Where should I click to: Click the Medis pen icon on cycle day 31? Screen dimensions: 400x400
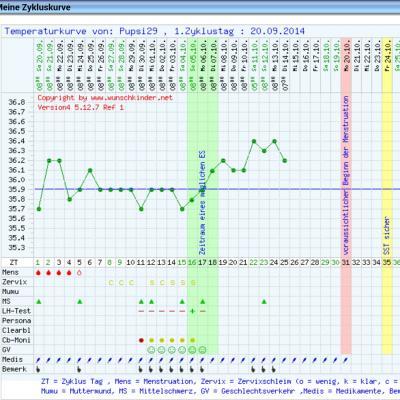(x=346, y=360)
